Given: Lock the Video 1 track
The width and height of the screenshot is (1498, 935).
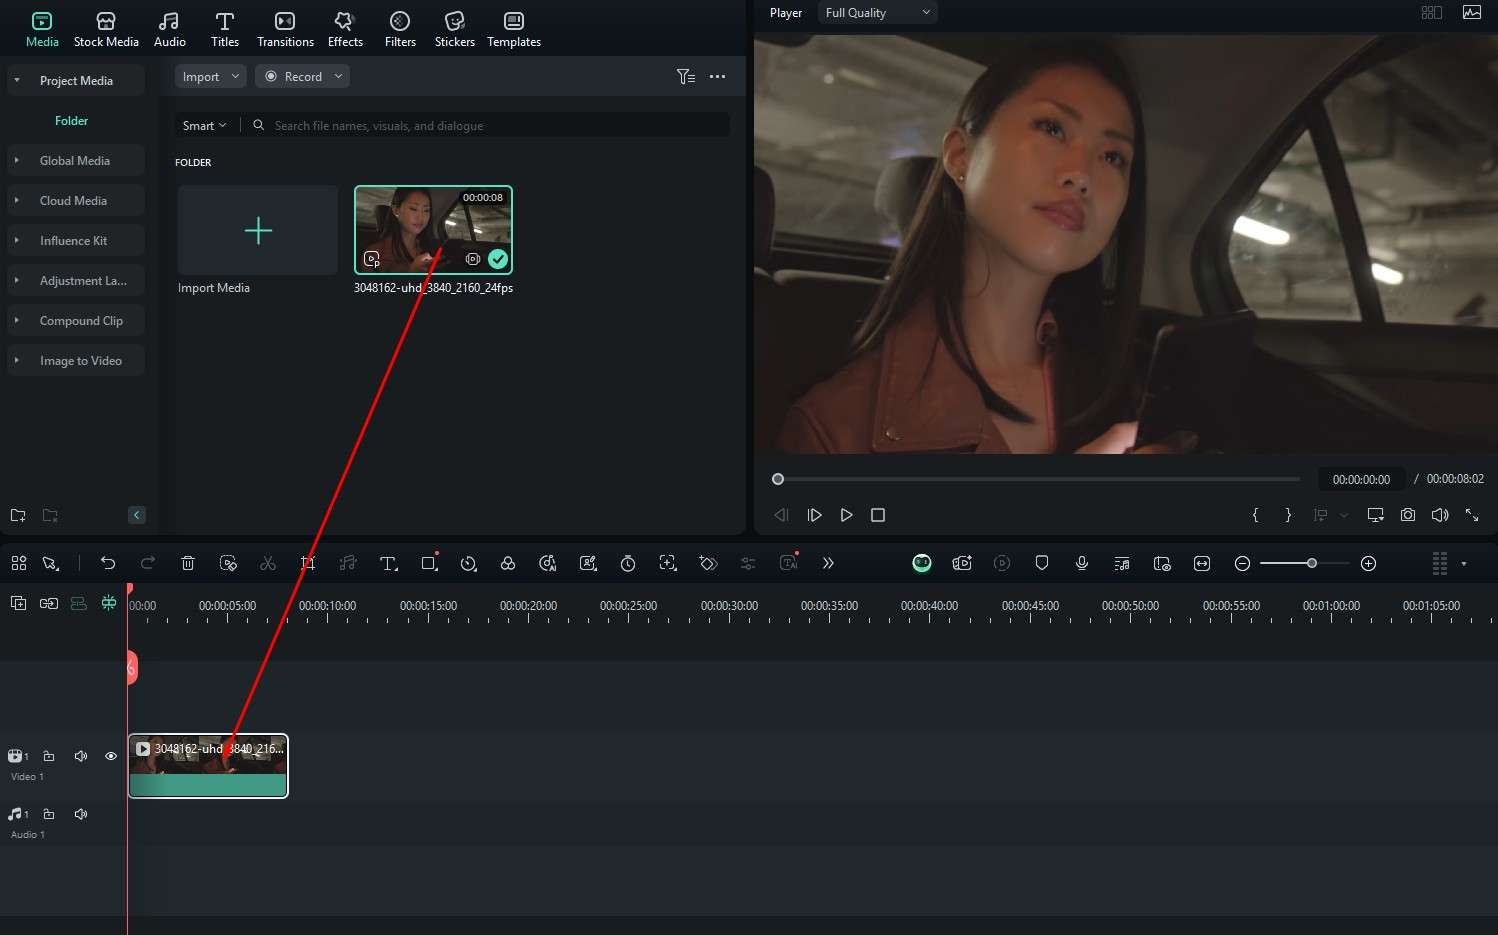Looking at the screenshot, I should pos(49,756).
